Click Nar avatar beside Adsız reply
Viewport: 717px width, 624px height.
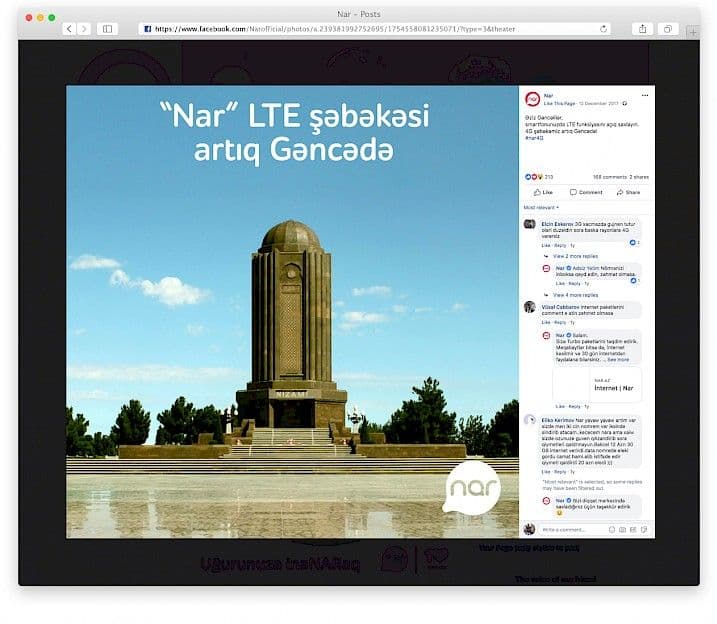point(546,268)
